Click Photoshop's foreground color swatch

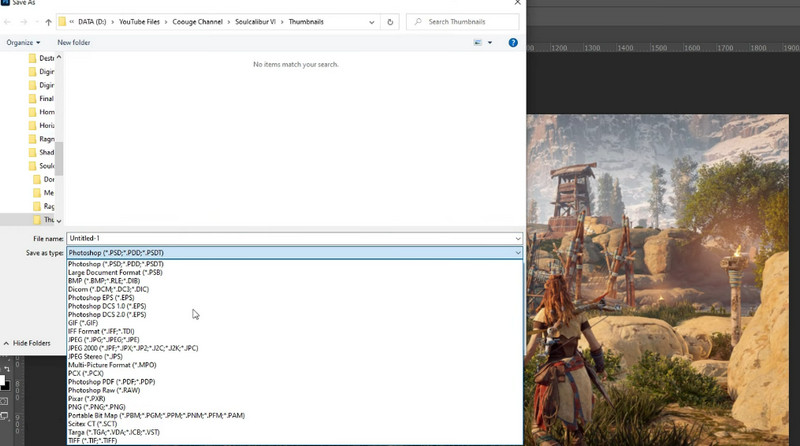click(x=2, y=381)
